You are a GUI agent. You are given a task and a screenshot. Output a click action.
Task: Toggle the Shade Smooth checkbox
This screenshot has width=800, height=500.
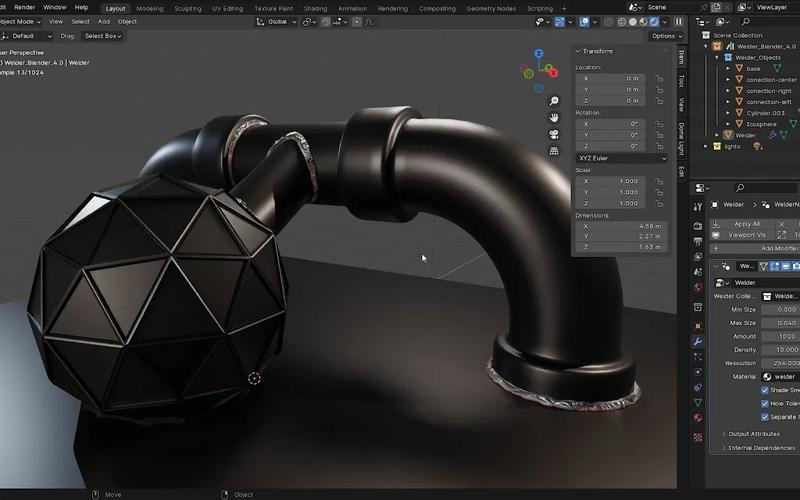click(x=765, y=390)
